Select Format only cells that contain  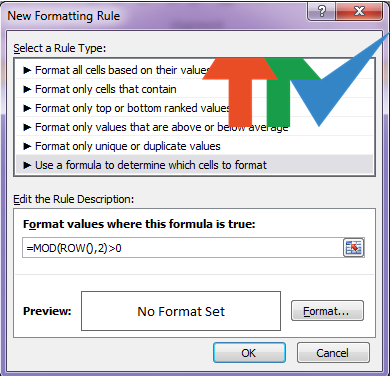[x=194, y=89]
